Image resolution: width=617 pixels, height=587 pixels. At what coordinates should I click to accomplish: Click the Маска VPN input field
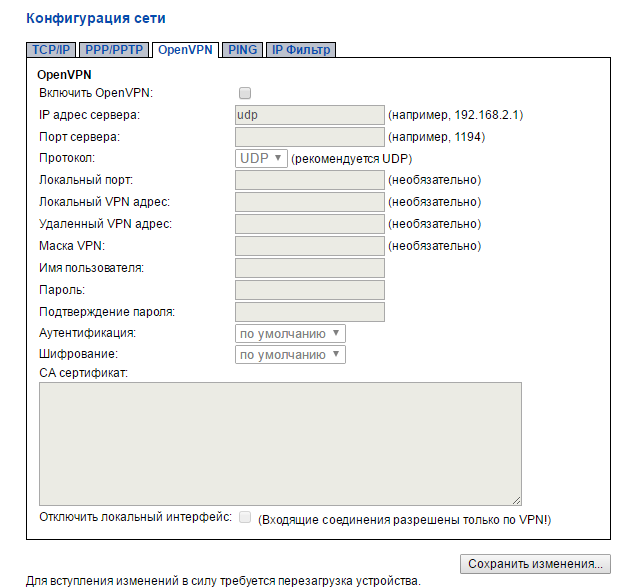[310, 246]
